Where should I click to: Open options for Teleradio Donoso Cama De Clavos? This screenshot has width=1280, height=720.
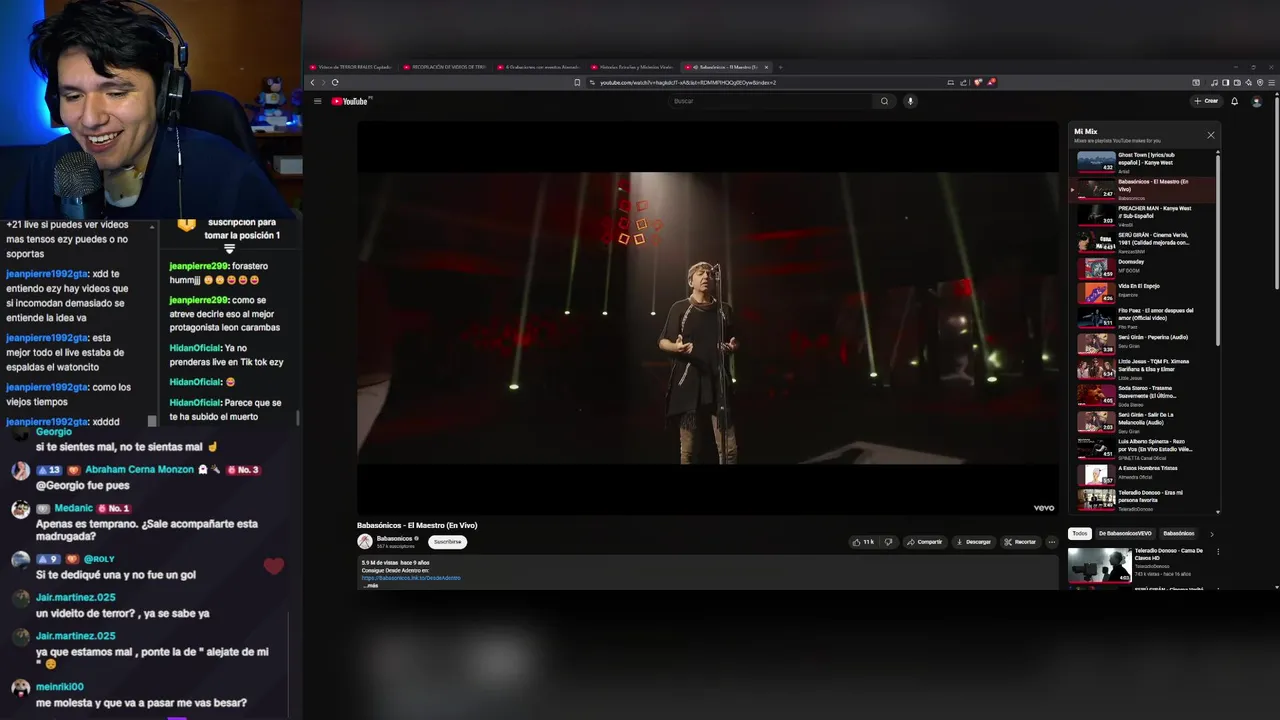coord(1218,551)
